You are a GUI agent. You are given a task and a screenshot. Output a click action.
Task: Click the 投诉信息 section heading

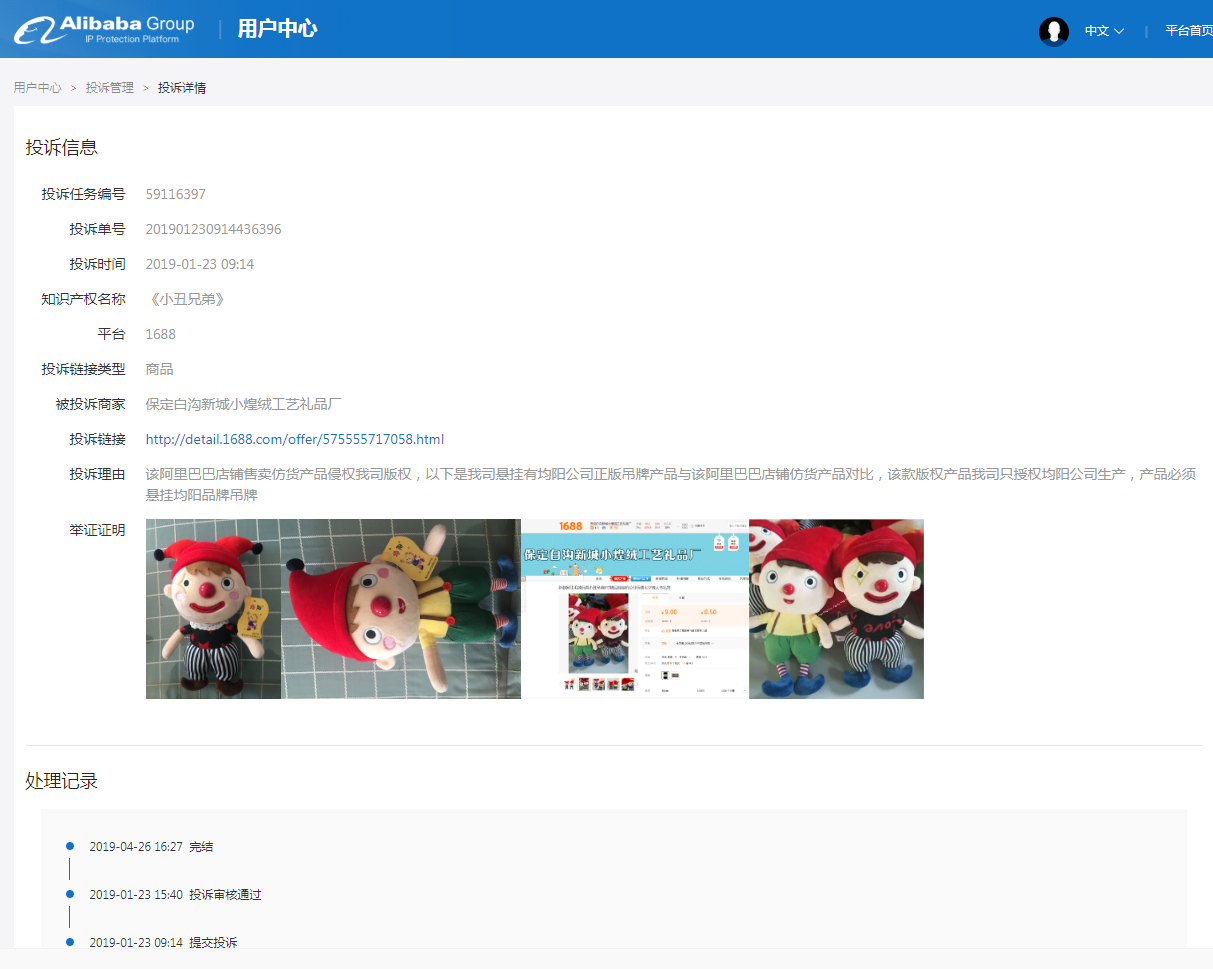[61, 148]
